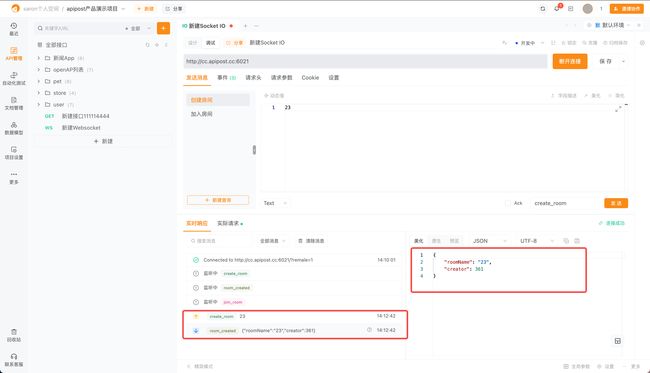Open the document management sidebar section
This screenshot has height=373, width=650.
pos(14,103)
